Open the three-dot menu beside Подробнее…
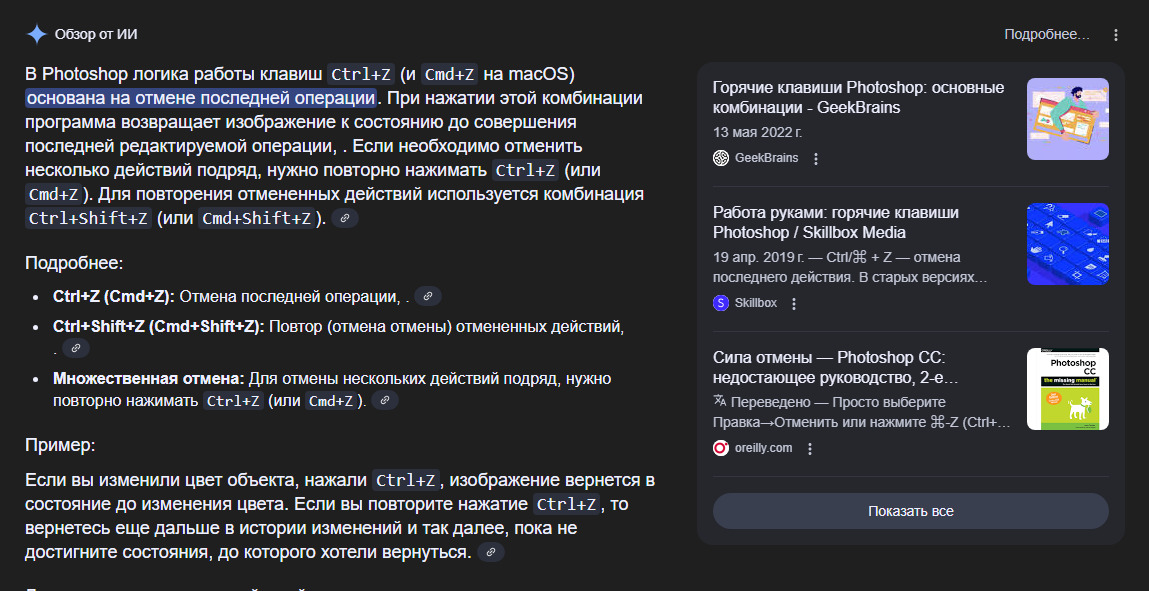 [x=1115, y=34]
